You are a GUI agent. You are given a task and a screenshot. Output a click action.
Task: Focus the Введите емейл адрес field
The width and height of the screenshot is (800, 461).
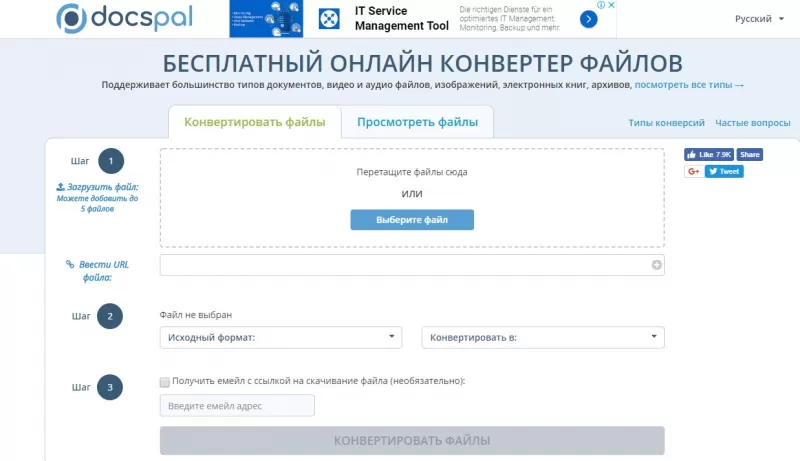237,406
